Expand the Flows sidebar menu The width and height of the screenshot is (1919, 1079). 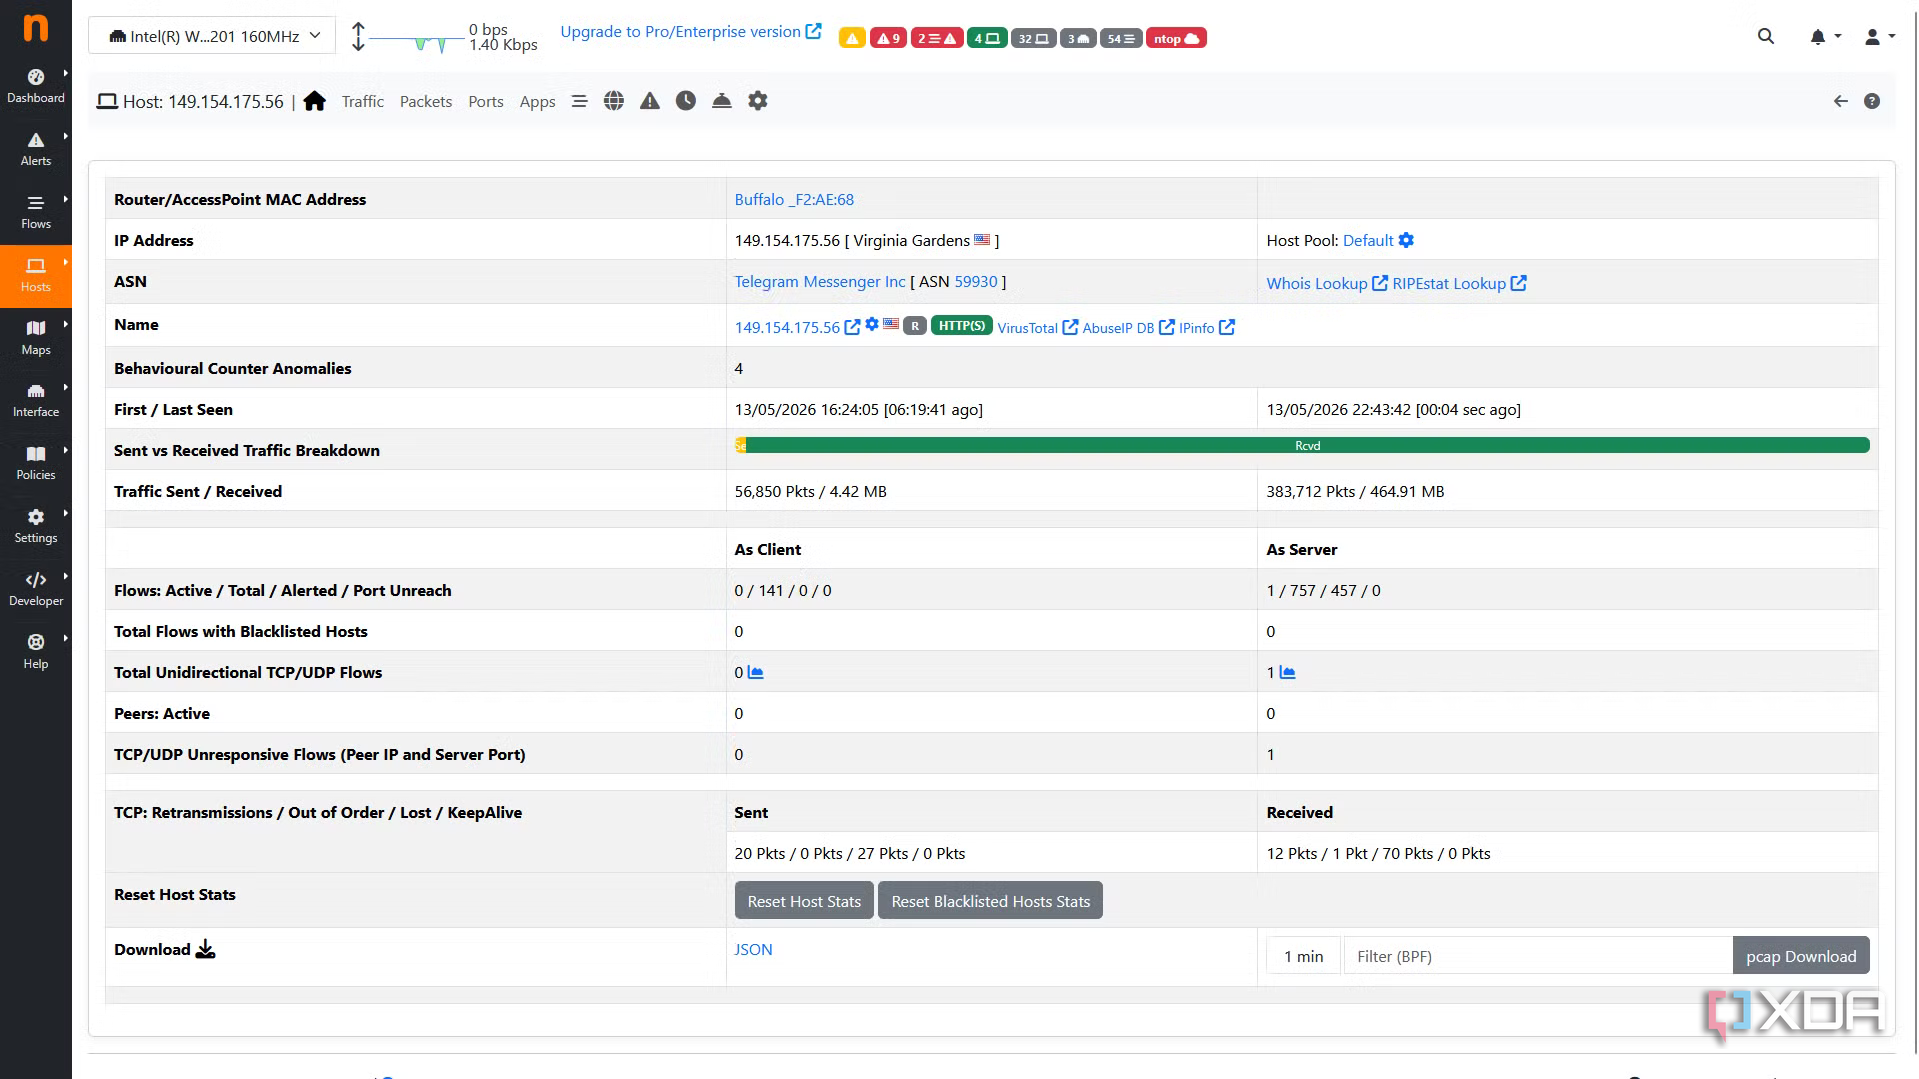tap(36, 212)
